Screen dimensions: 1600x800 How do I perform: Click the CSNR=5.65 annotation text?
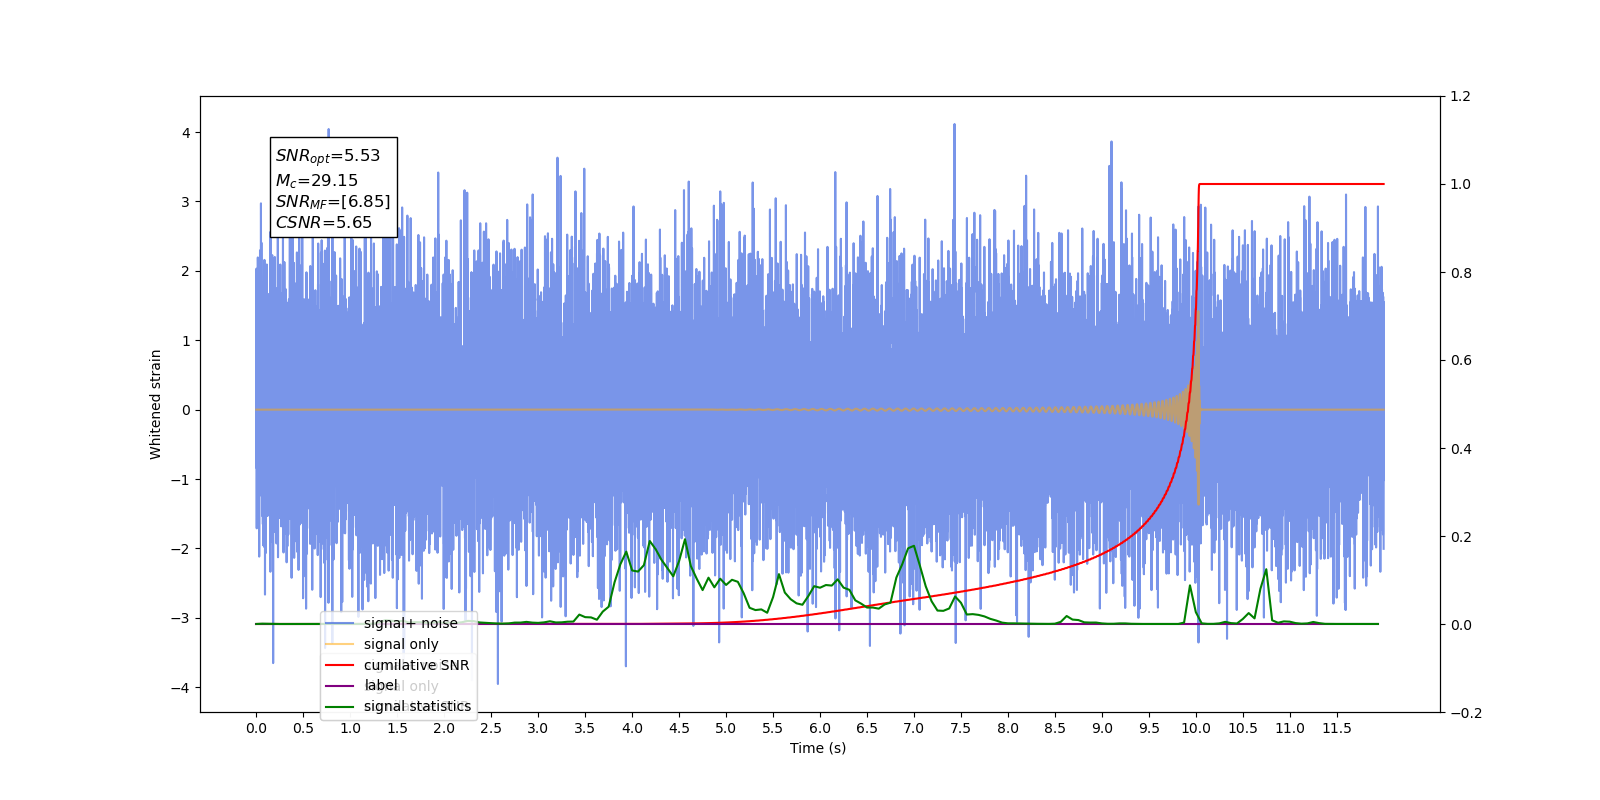(x=324, y=223)
